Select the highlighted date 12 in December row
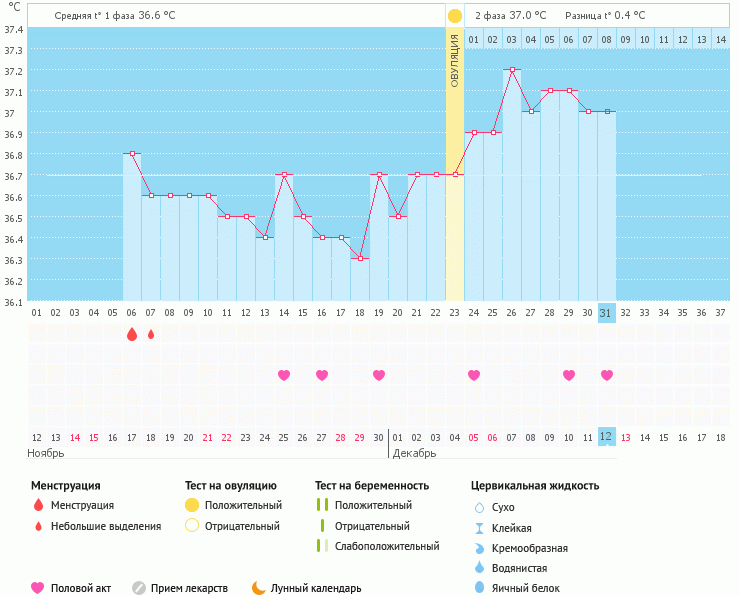739x595 pixels. tap(606, 437)
